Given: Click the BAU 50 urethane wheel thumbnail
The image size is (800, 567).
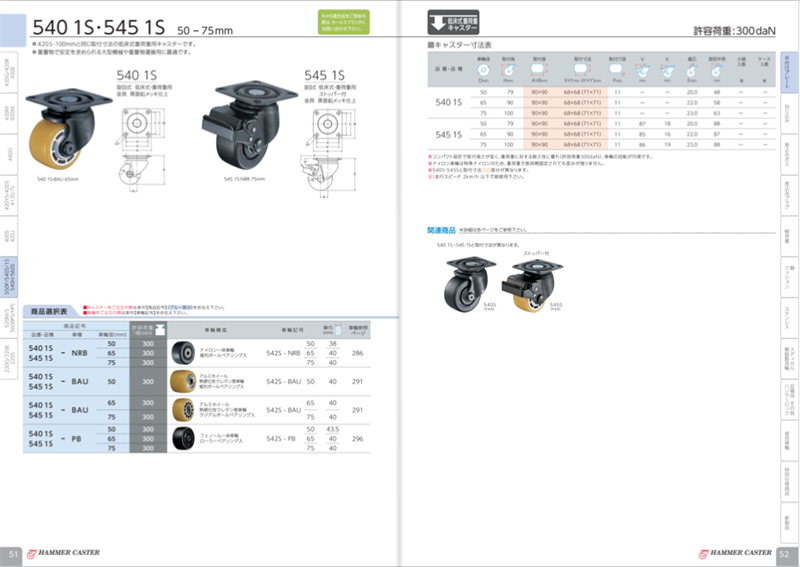Looking at the screenshot, I should 183,381.
